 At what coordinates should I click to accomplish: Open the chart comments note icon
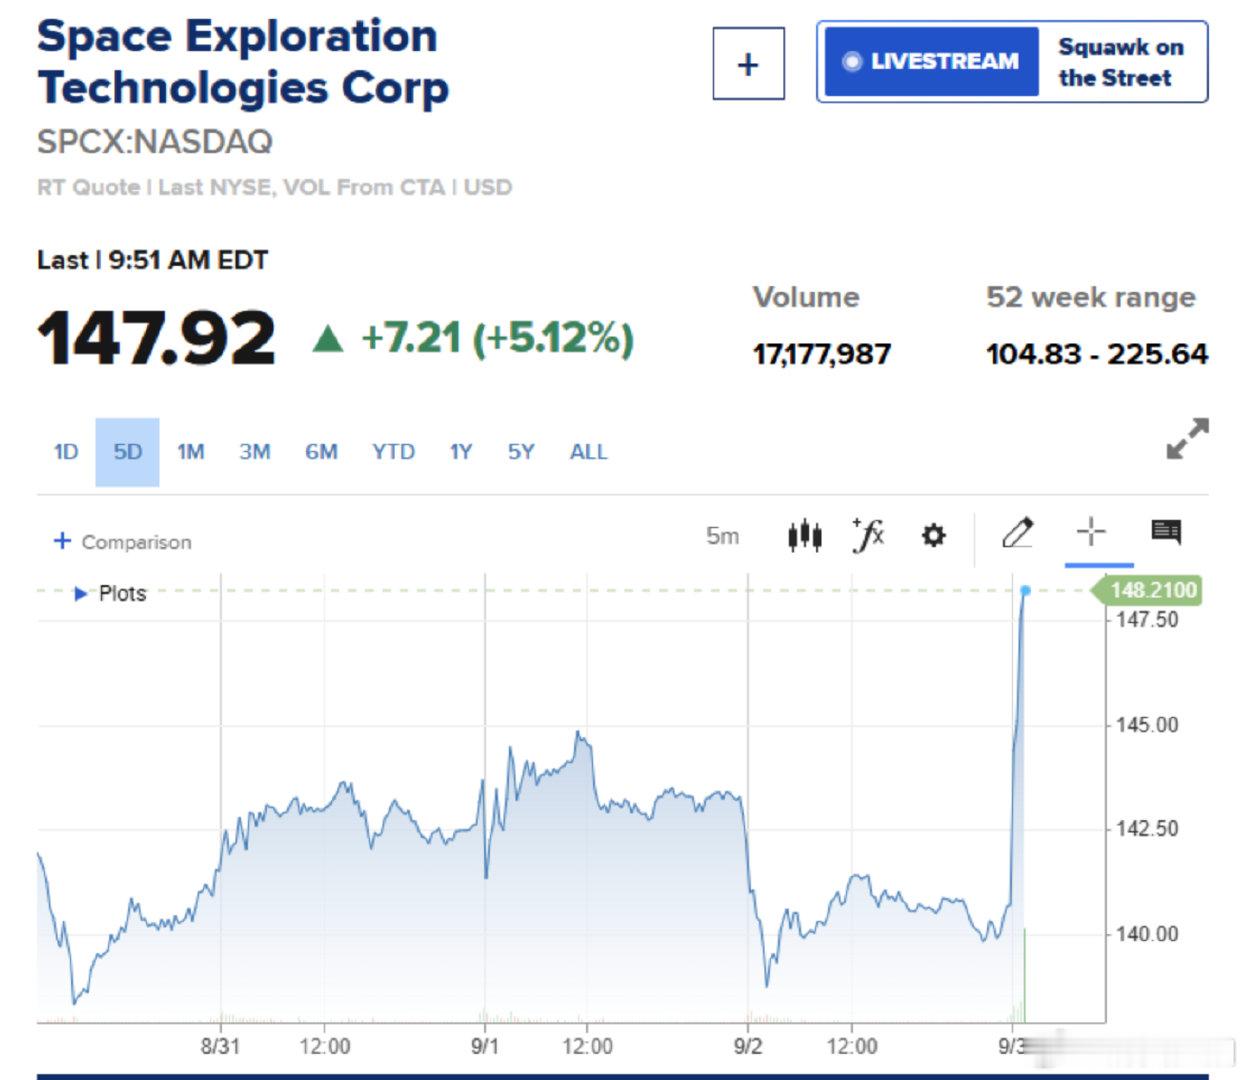coord(1166,531)
